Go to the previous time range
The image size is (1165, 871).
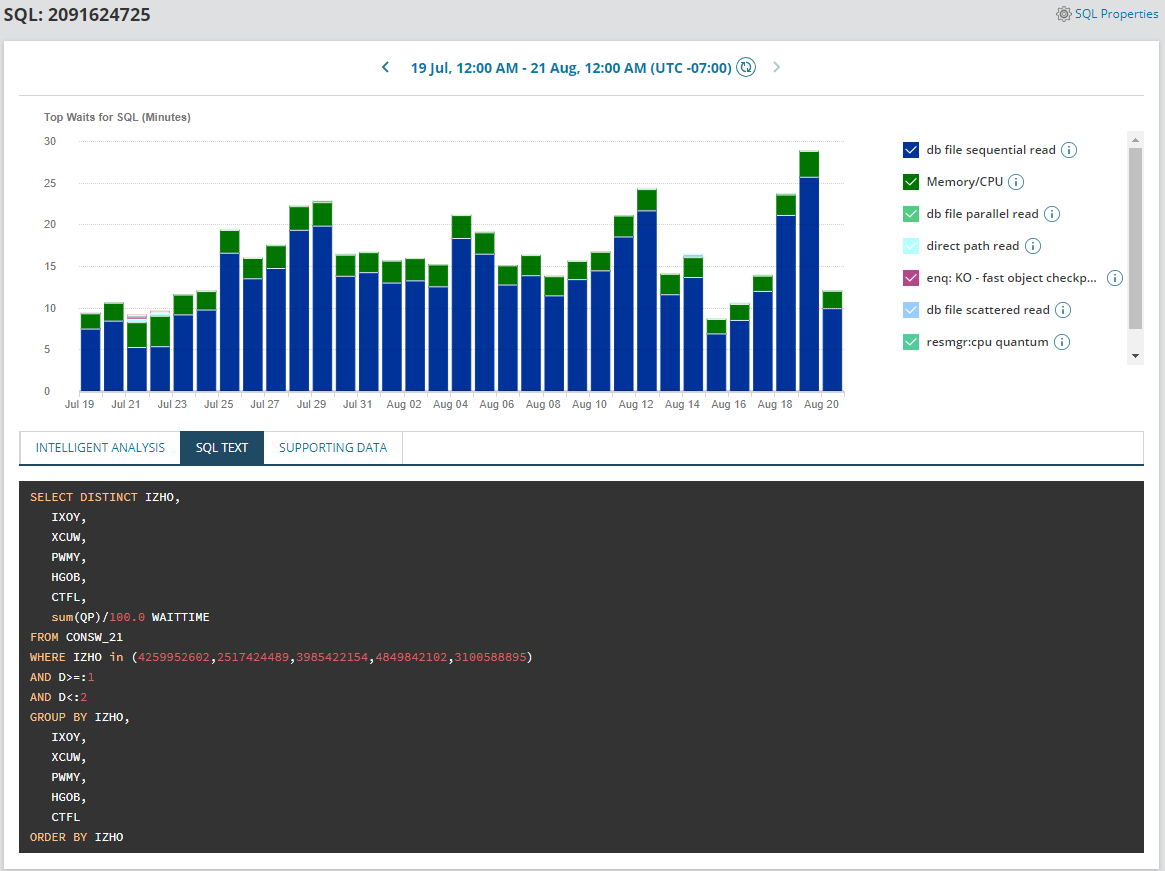(x=385, y=68)
